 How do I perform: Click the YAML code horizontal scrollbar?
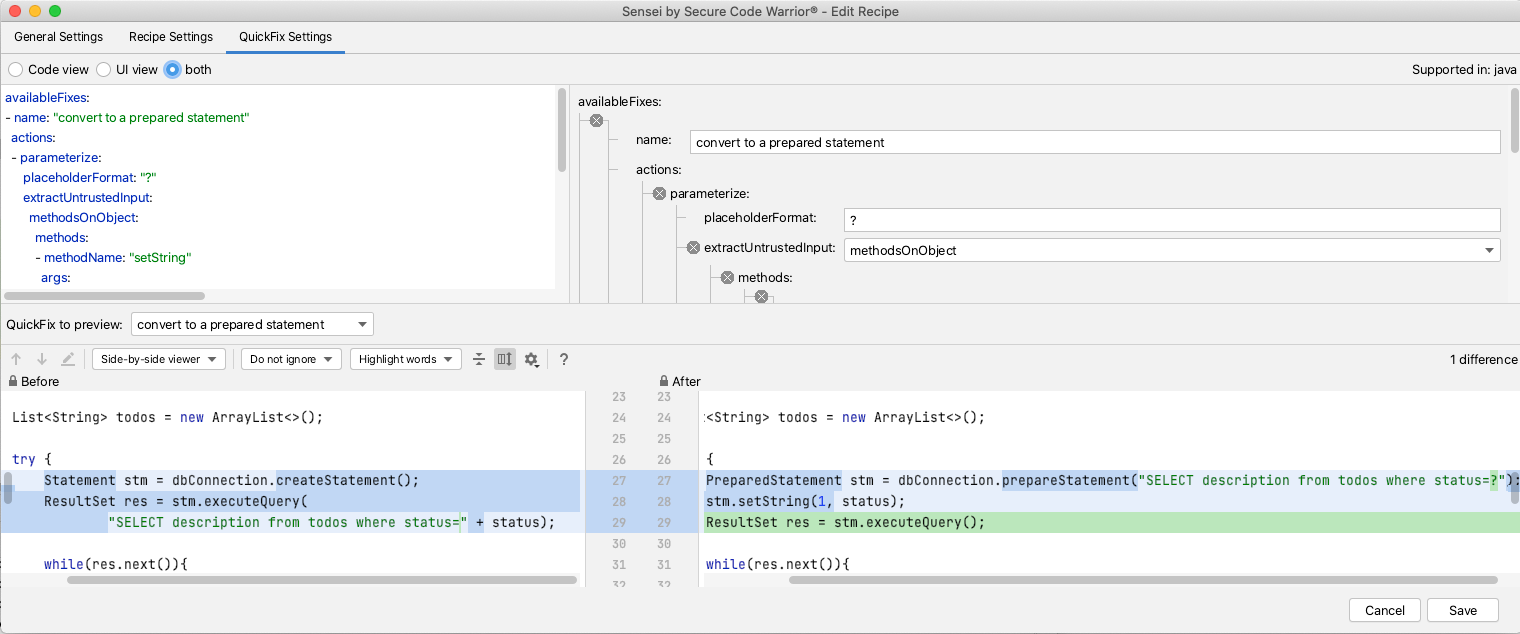click(103, 296)
